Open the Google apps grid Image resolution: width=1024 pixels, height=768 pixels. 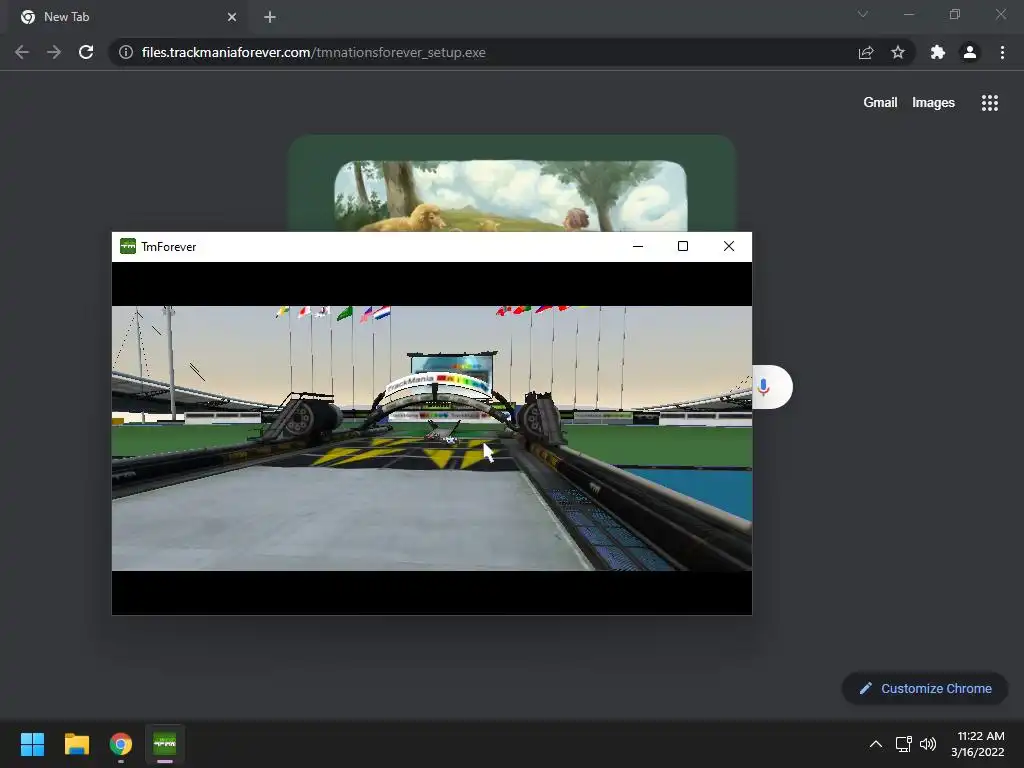pyautogui.click(x=989, y=103)
